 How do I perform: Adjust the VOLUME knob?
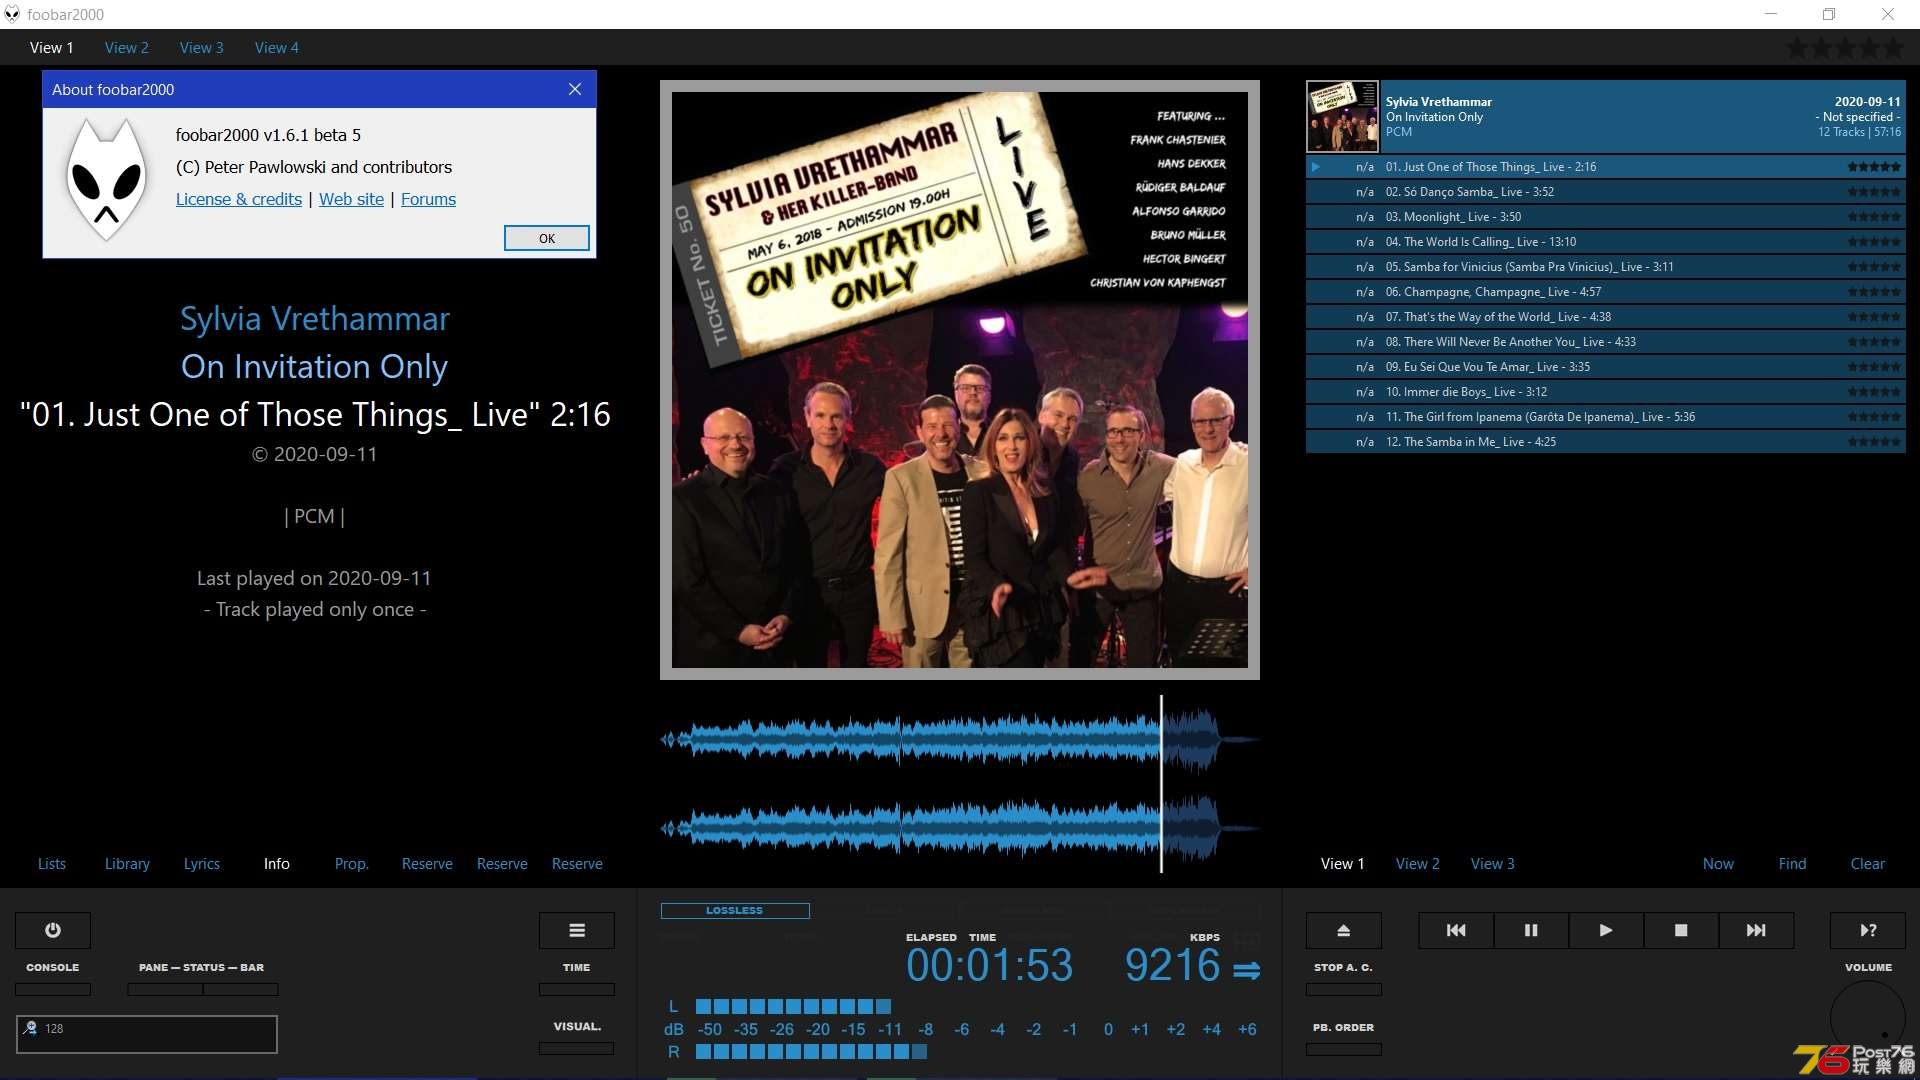pyautogui.click(x=1868, y=1018)
